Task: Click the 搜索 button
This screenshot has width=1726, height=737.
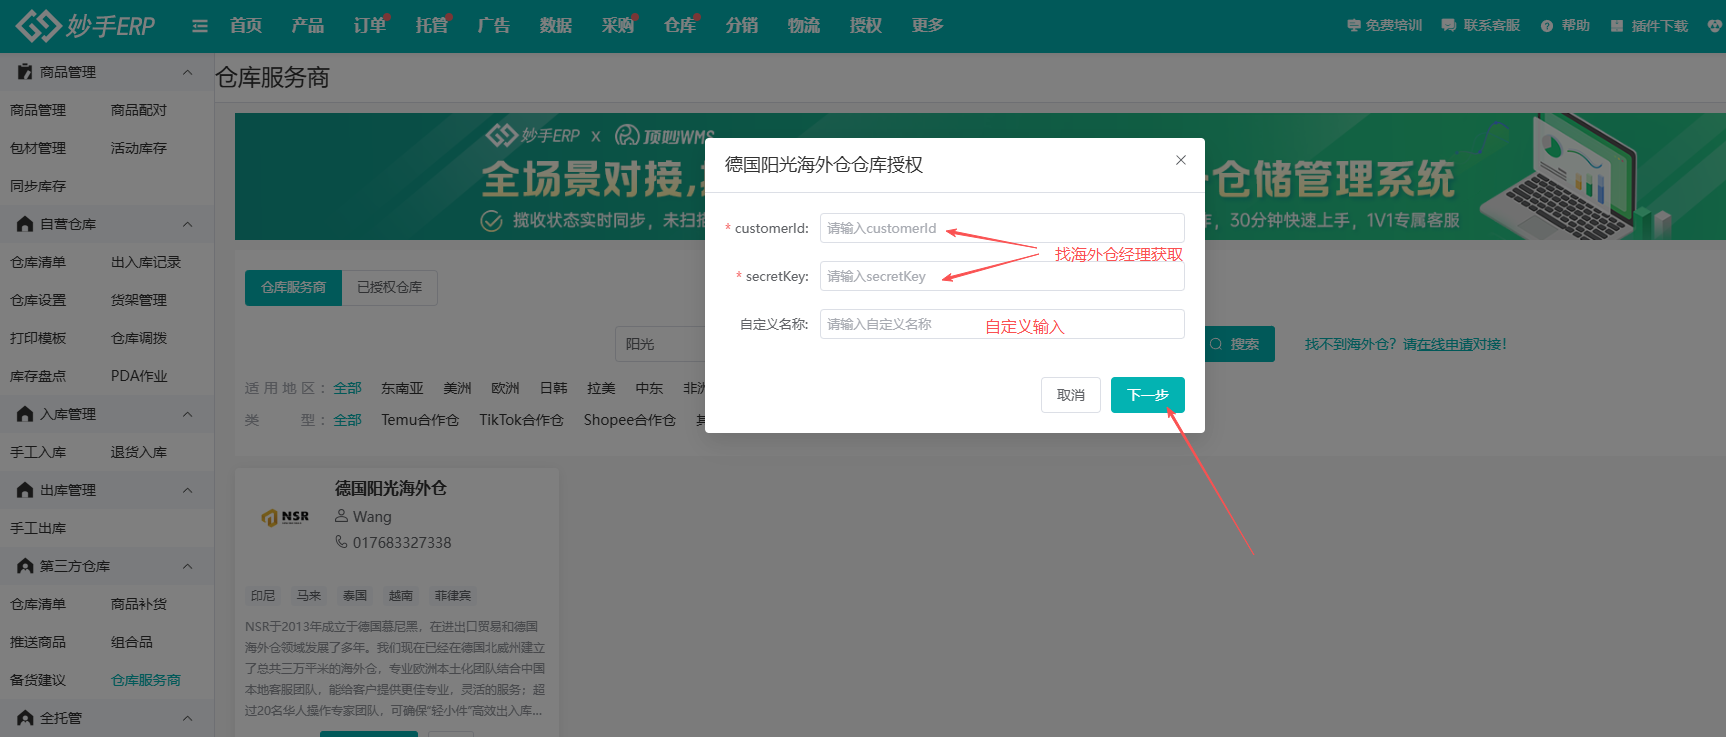Action: (1237, 344)
